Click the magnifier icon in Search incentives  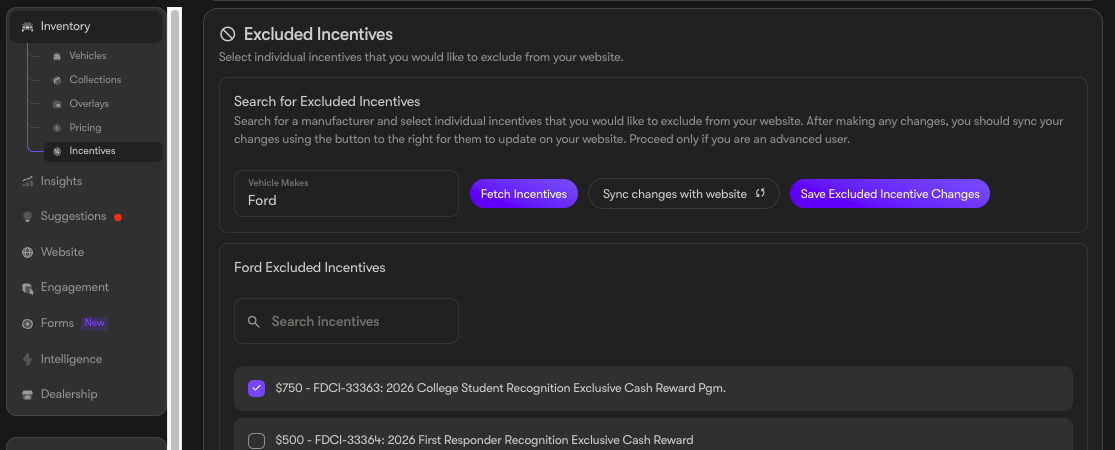coord(254,321)
